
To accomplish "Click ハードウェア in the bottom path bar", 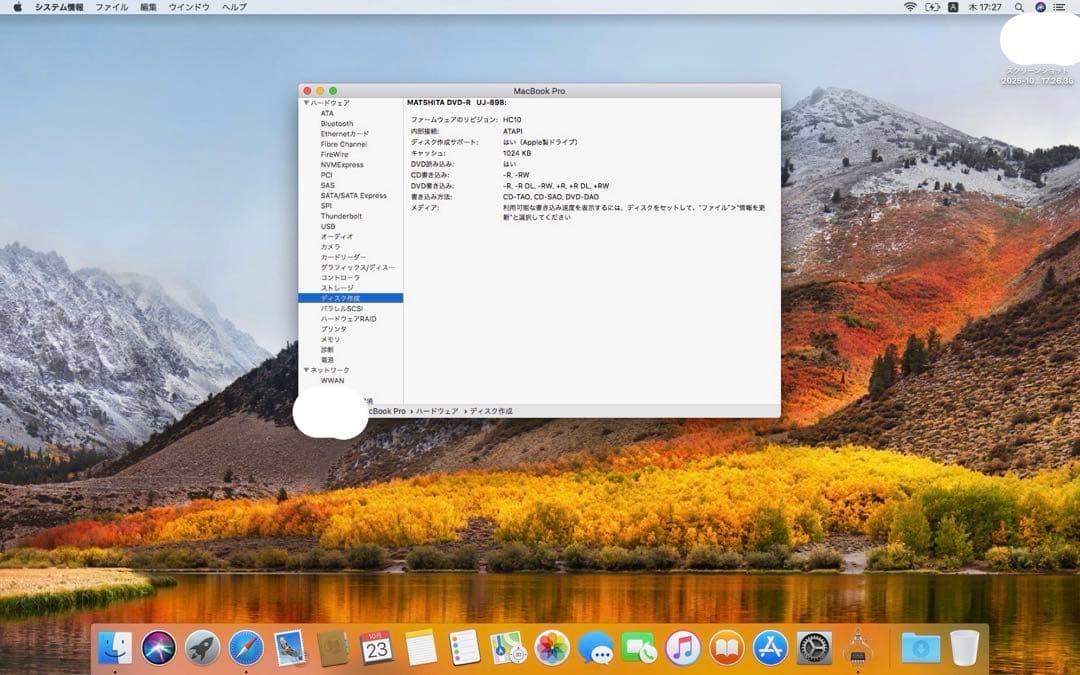I will pyautogui.click(x=437, y=411).
